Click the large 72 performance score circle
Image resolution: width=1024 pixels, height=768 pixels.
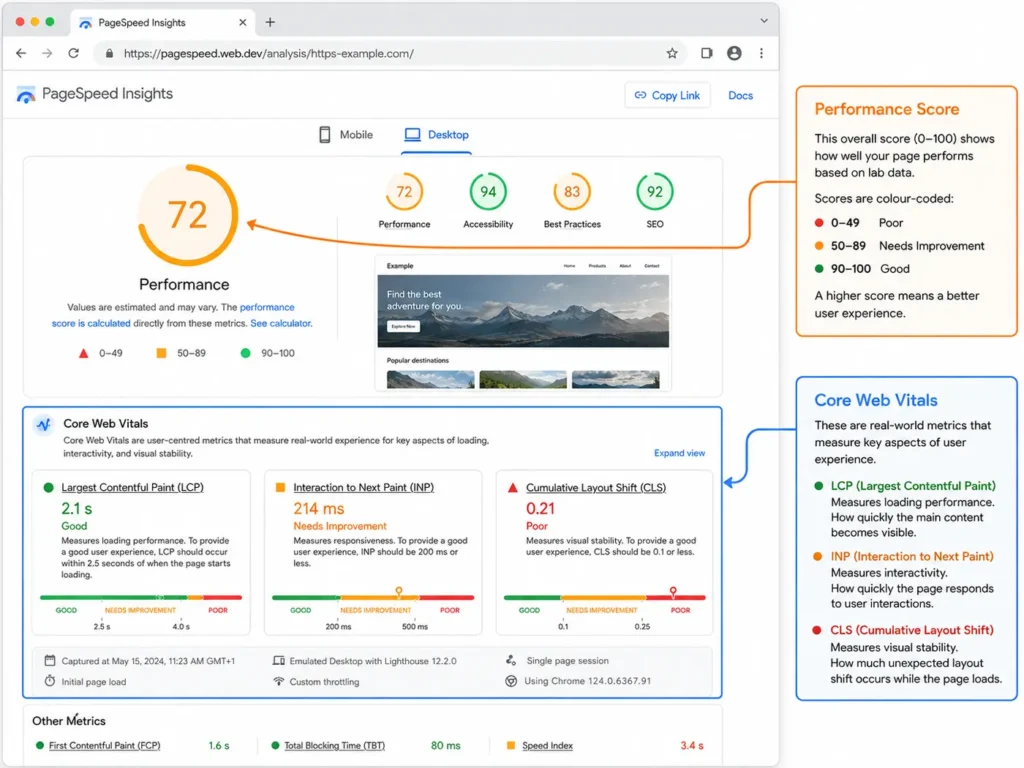[187, 215]
